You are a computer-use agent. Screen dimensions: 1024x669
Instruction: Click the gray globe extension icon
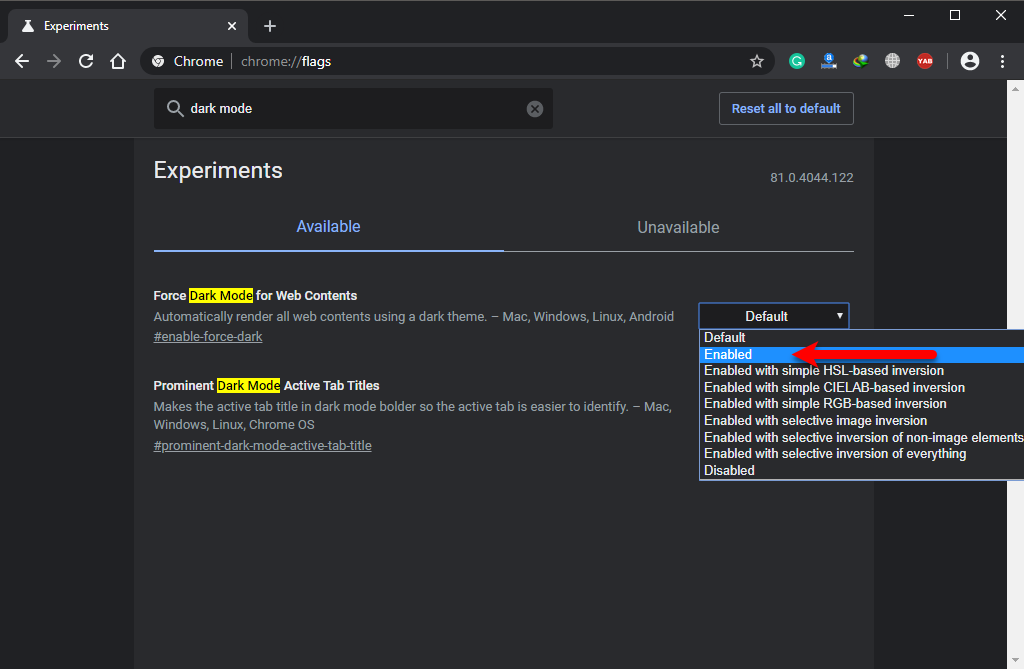(892, 61)
